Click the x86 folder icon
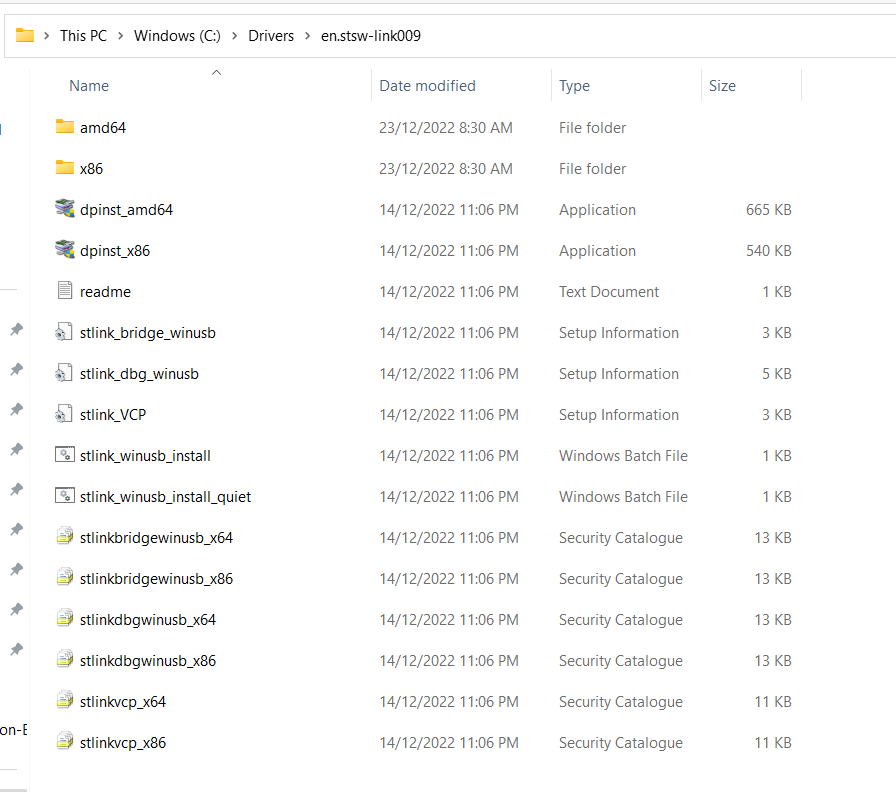 pos(65,168)
